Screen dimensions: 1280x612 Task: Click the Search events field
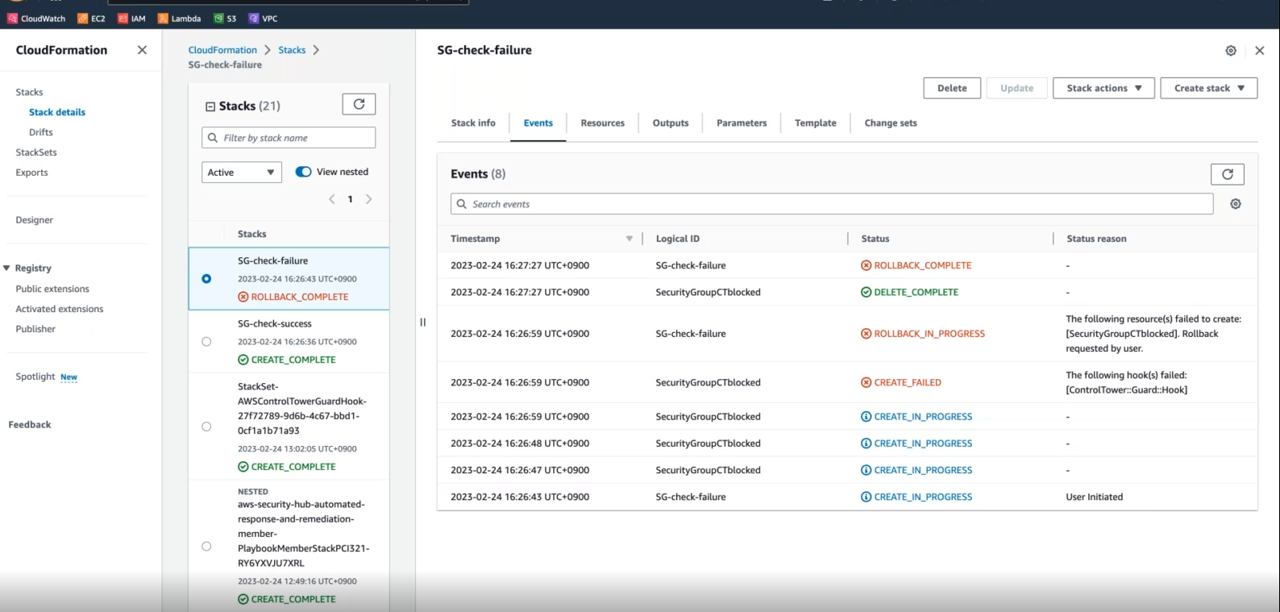[831, 204]
